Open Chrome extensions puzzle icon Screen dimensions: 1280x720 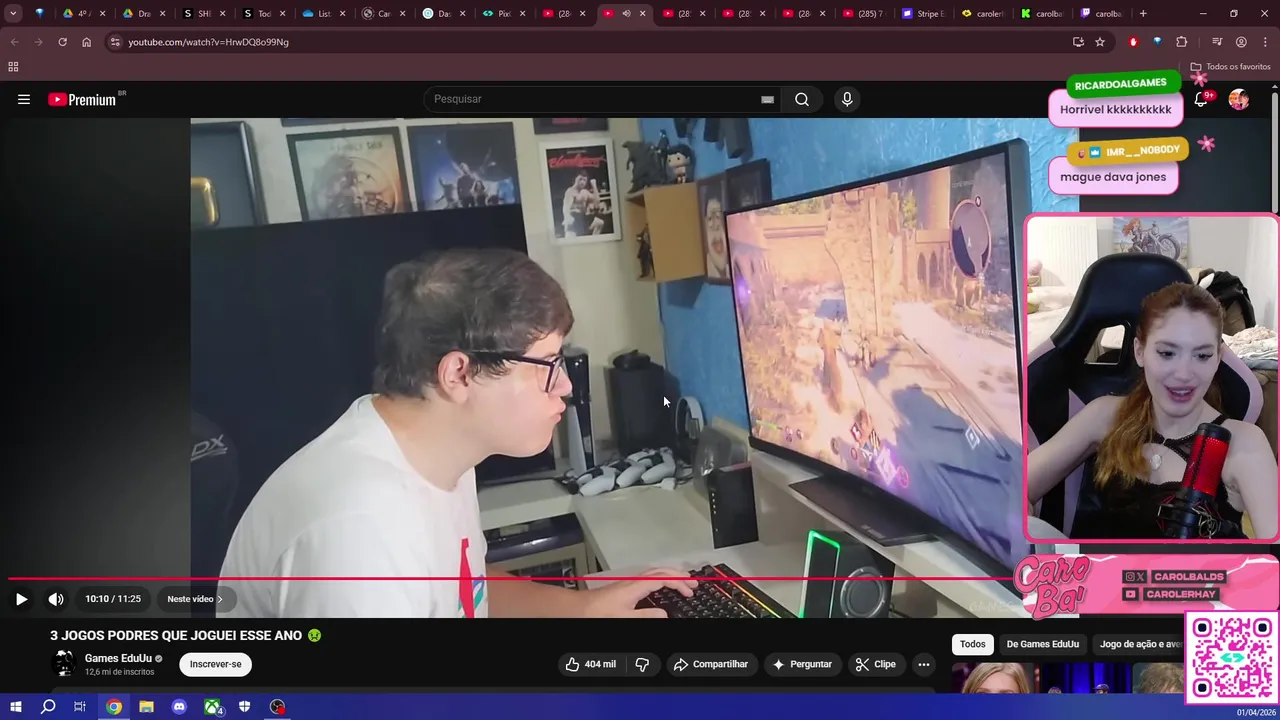[x=1182, y=42]
